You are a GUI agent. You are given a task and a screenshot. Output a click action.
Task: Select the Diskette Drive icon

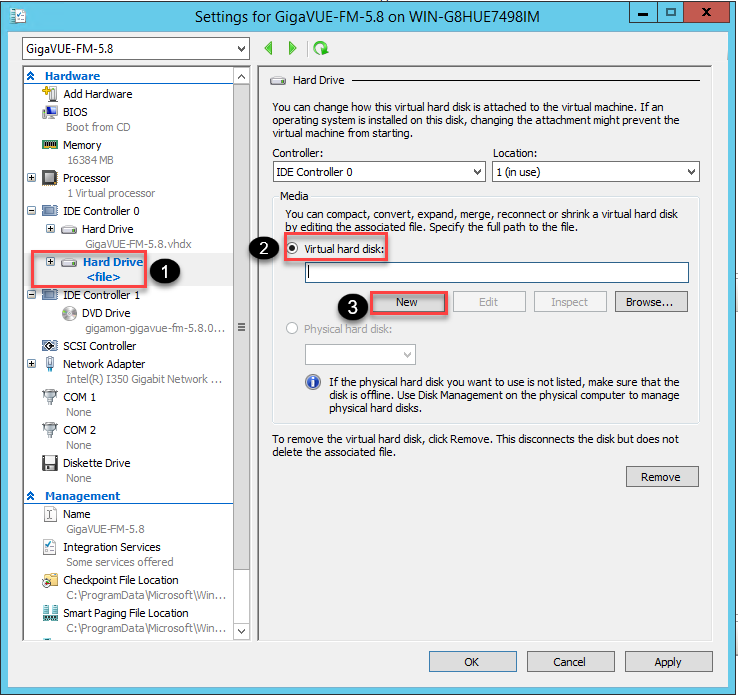point(49,463)
